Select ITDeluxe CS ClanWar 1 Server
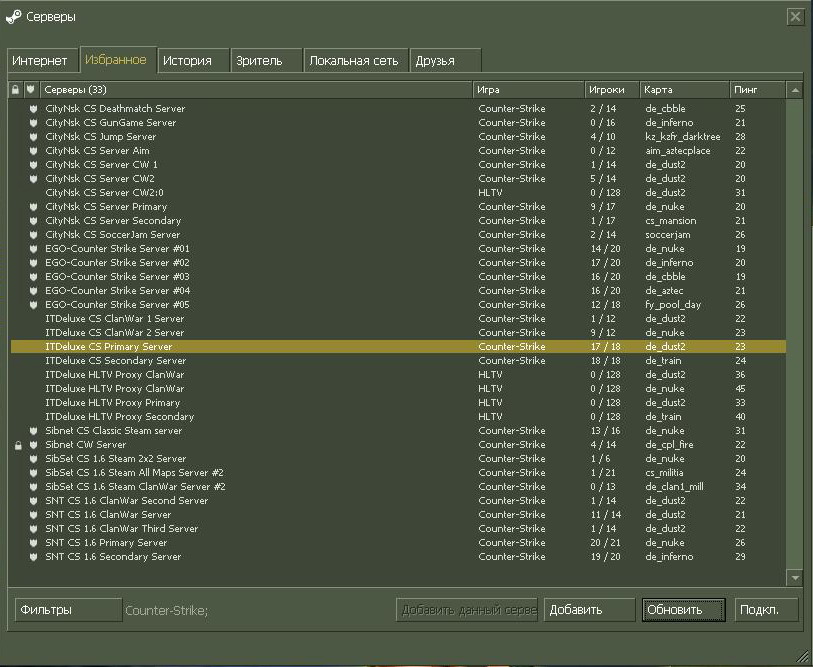This screenshot has width=813, height=667. click(398, 318)
